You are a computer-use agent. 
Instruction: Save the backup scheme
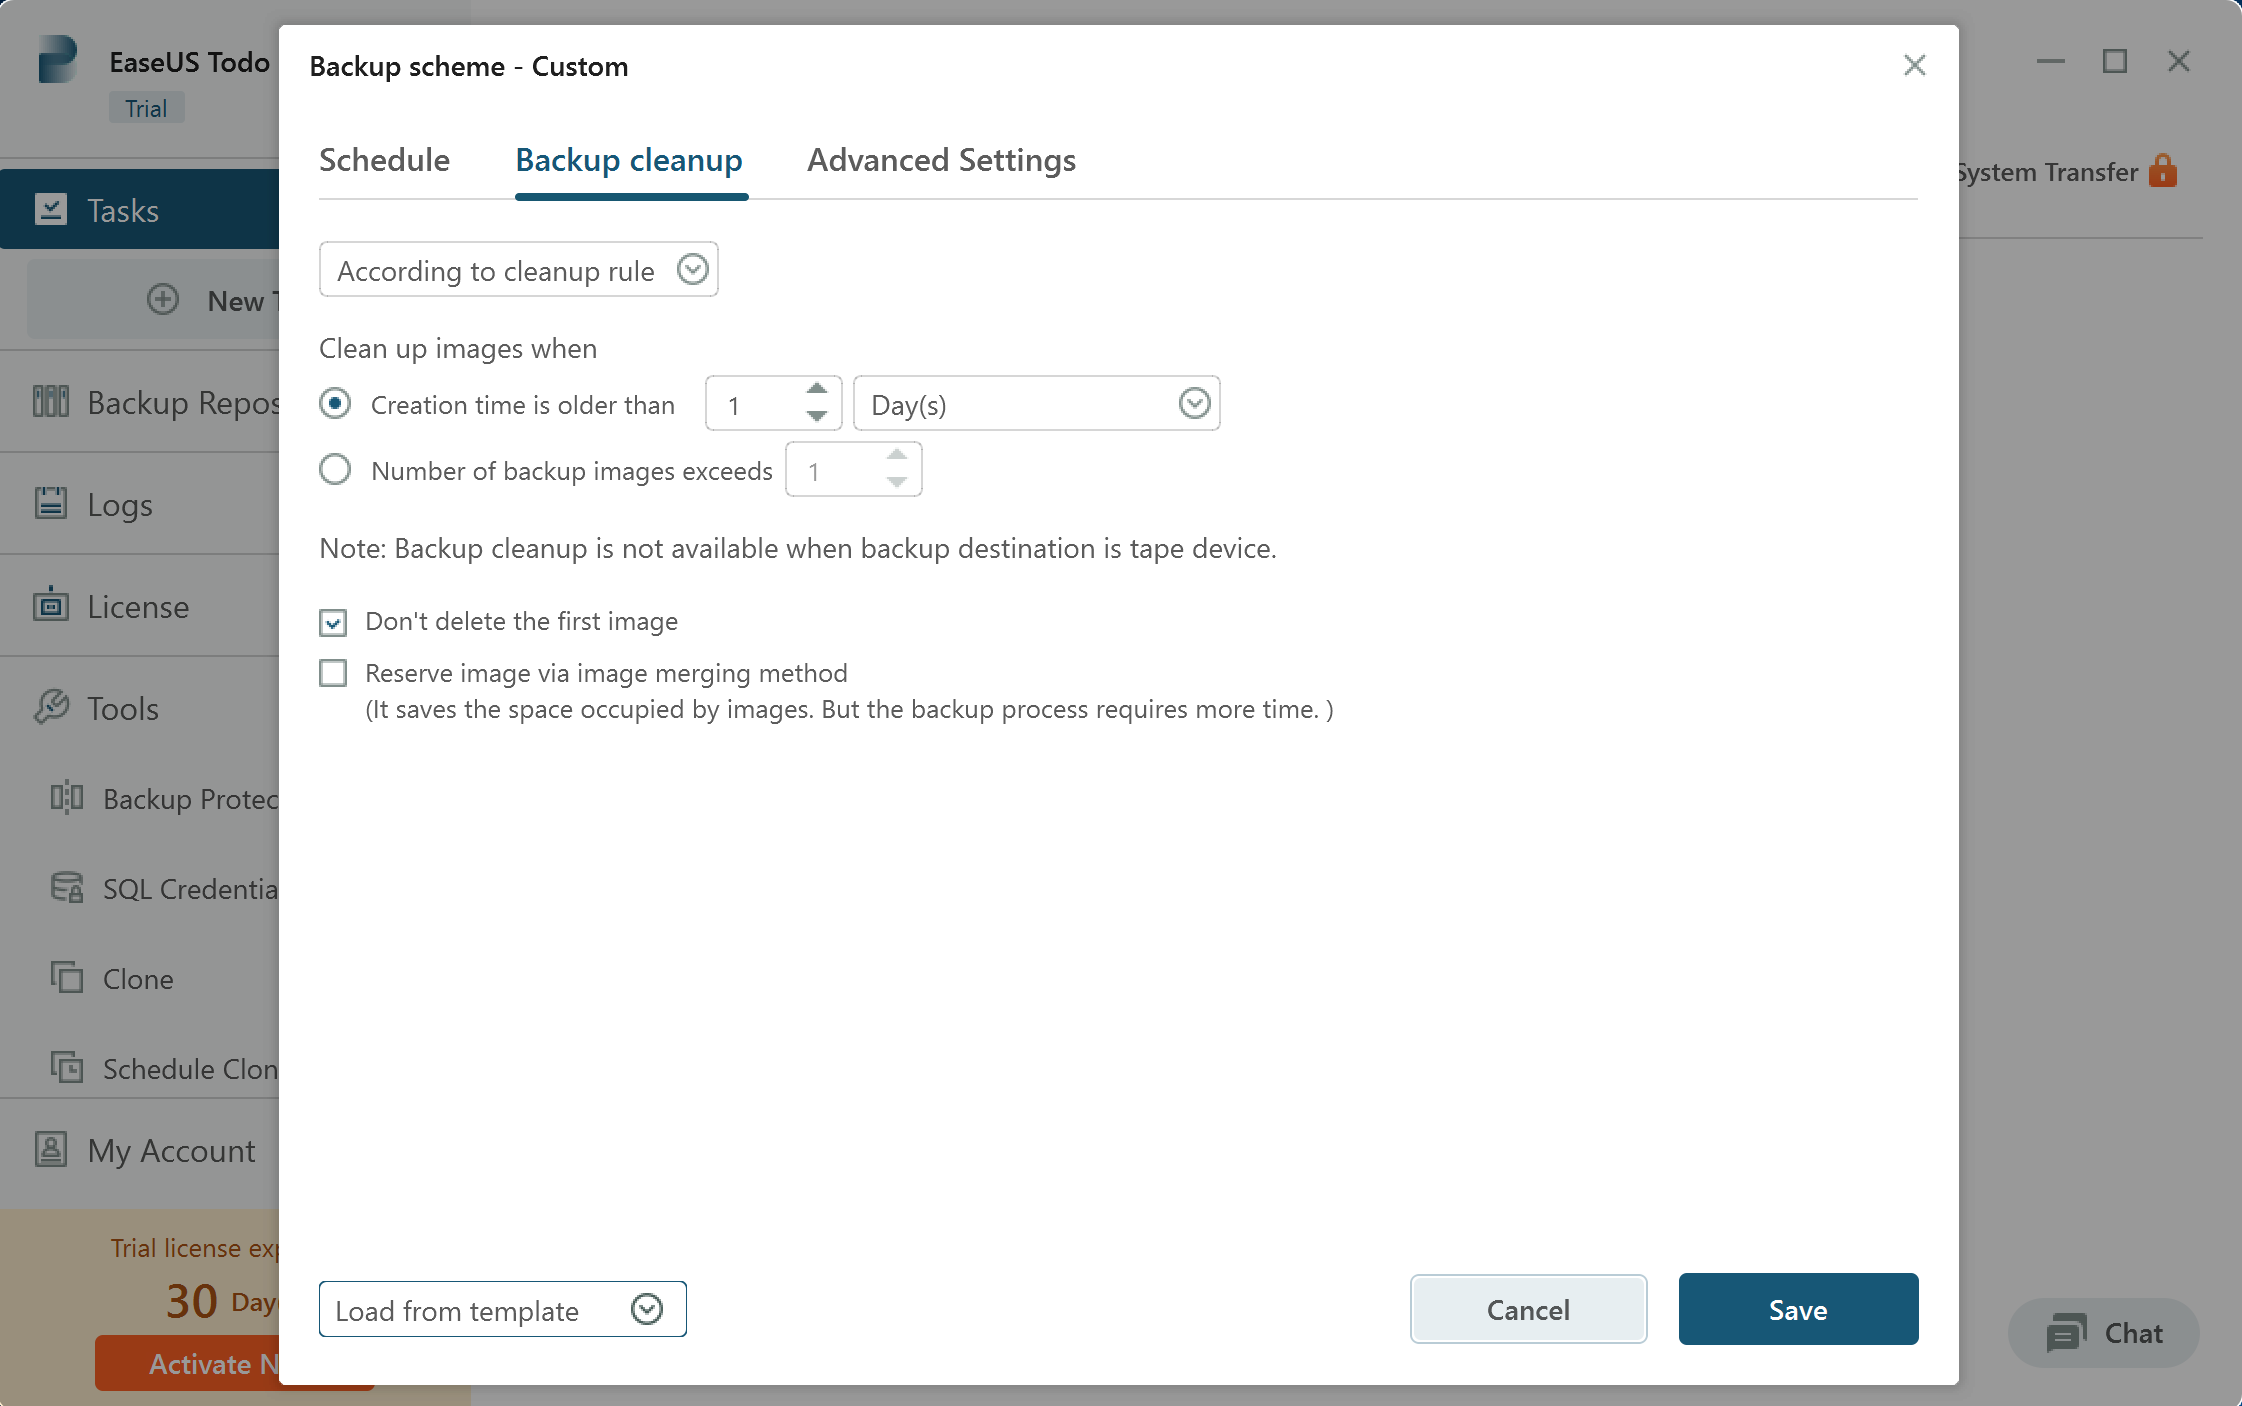[x=1798, y=1310]
